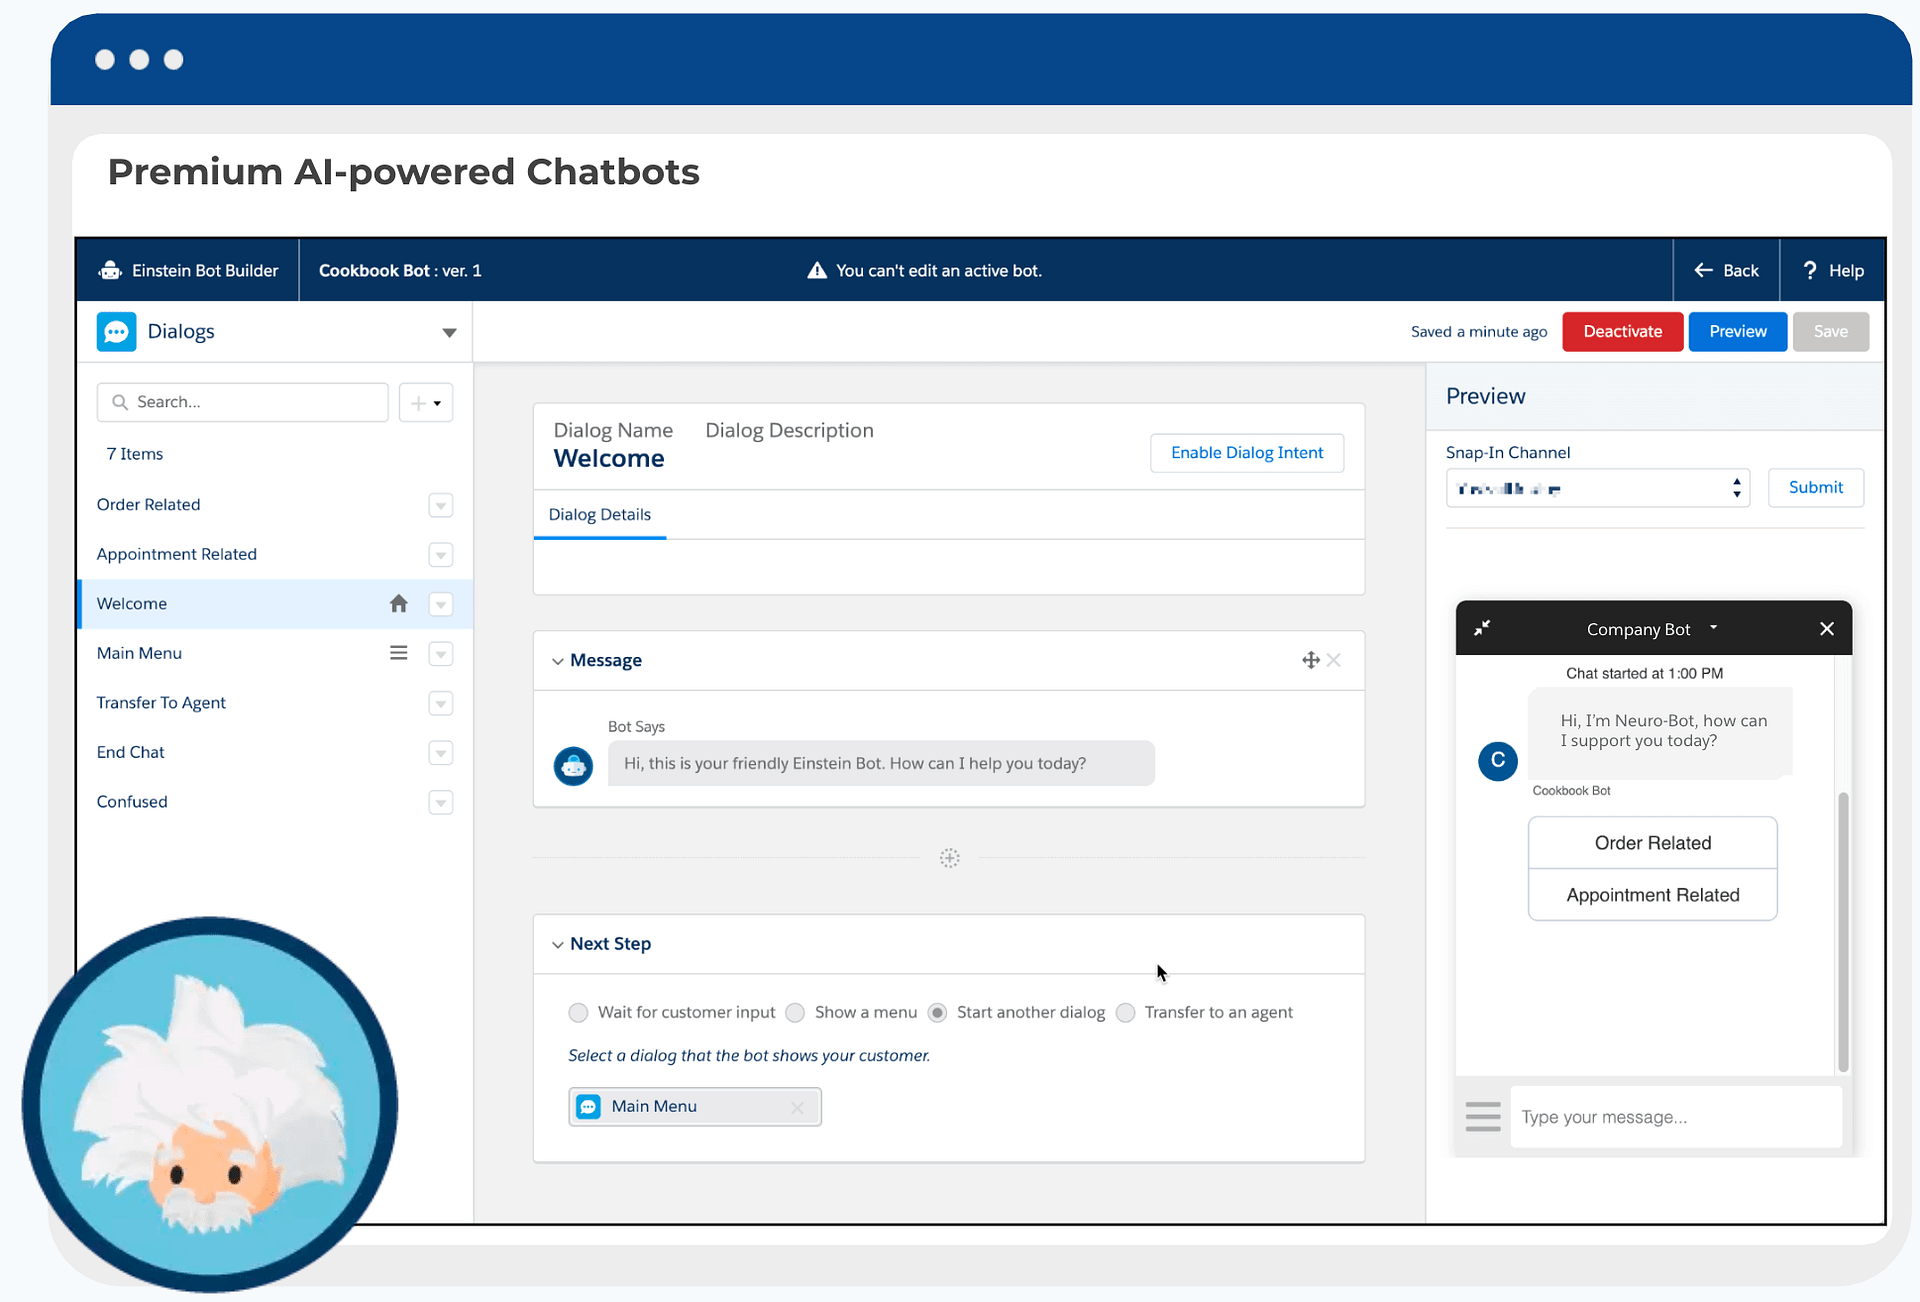Choose Order Related in chat preview

click(1652, 843)
